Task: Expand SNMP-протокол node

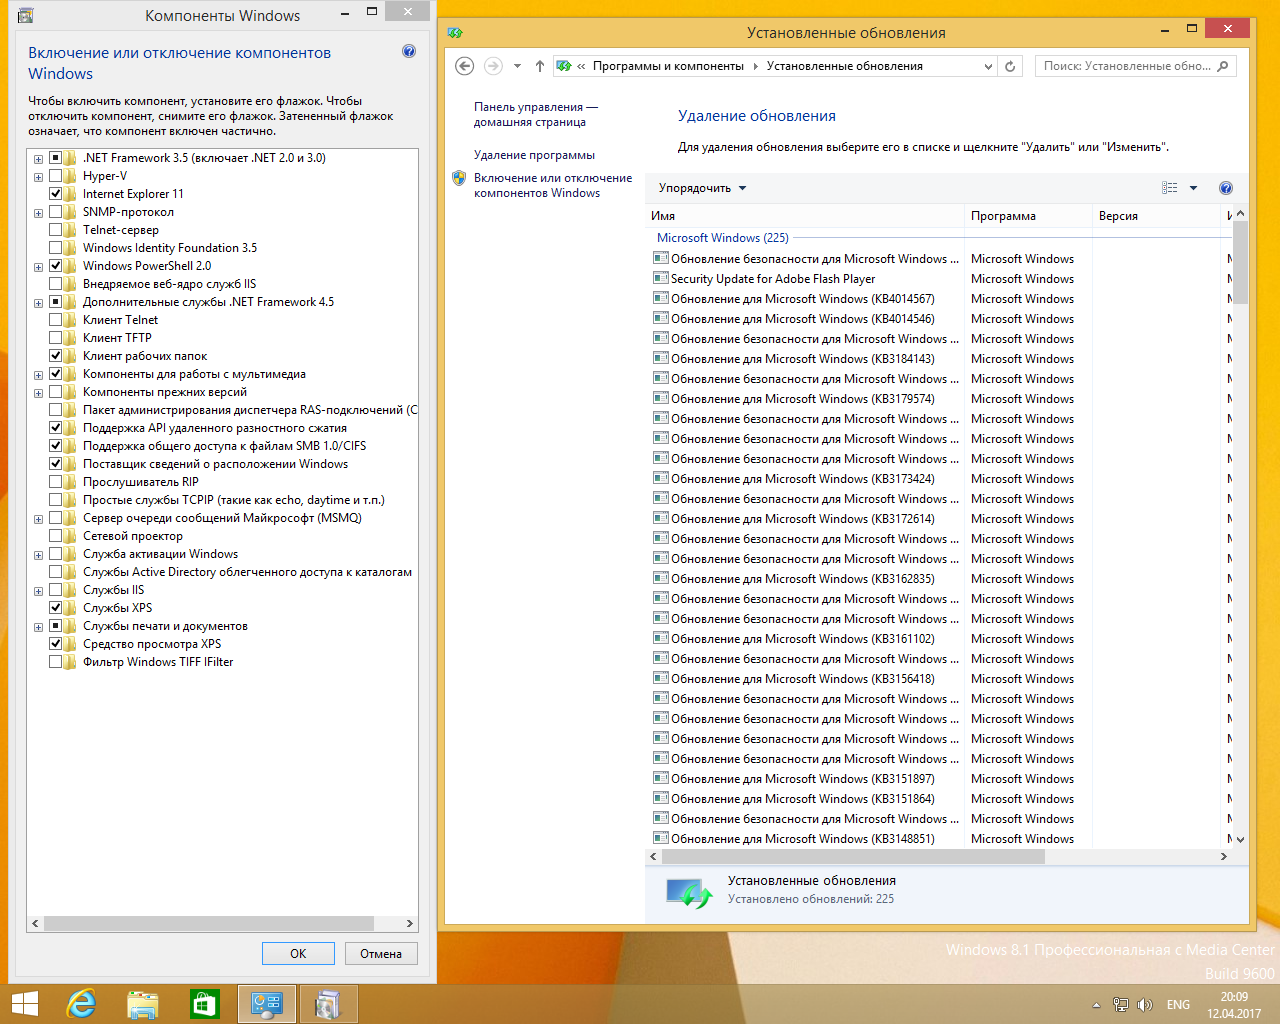Action: (x=38, y=212)
